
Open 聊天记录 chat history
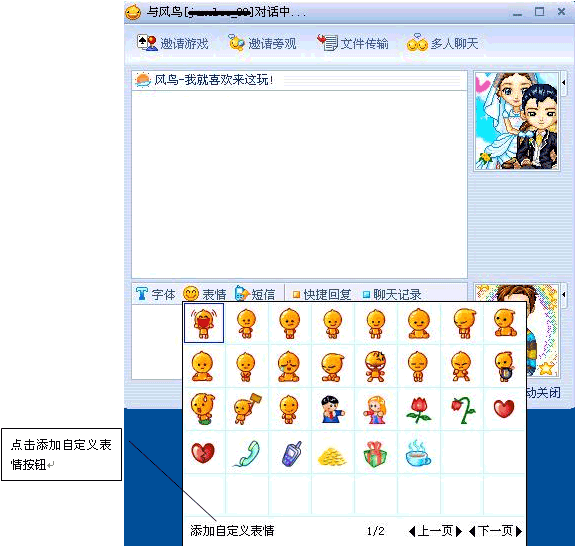pyautogui.click(x=392, y=294)
